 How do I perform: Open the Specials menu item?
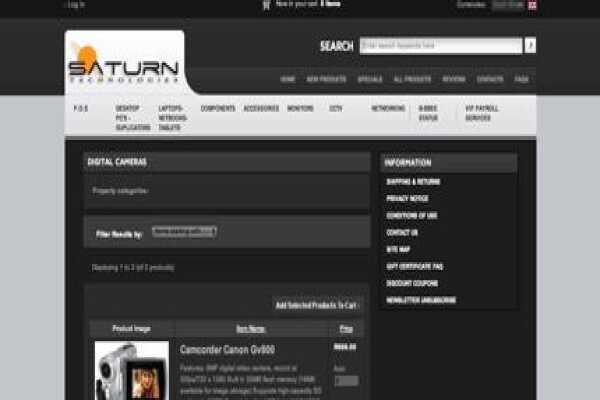point(370,79)
